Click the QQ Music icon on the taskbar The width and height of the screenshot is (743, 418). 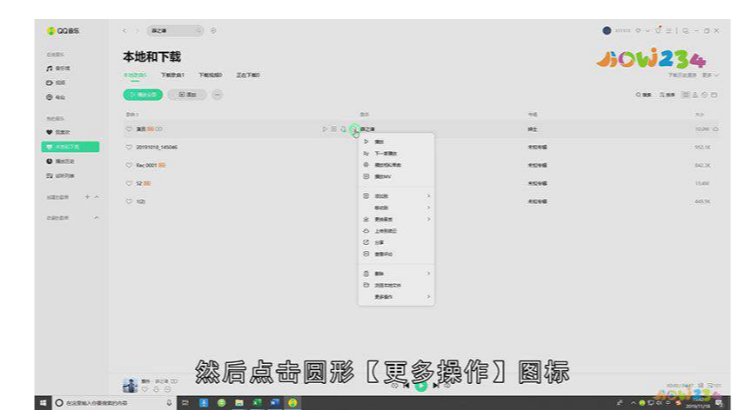292,403
